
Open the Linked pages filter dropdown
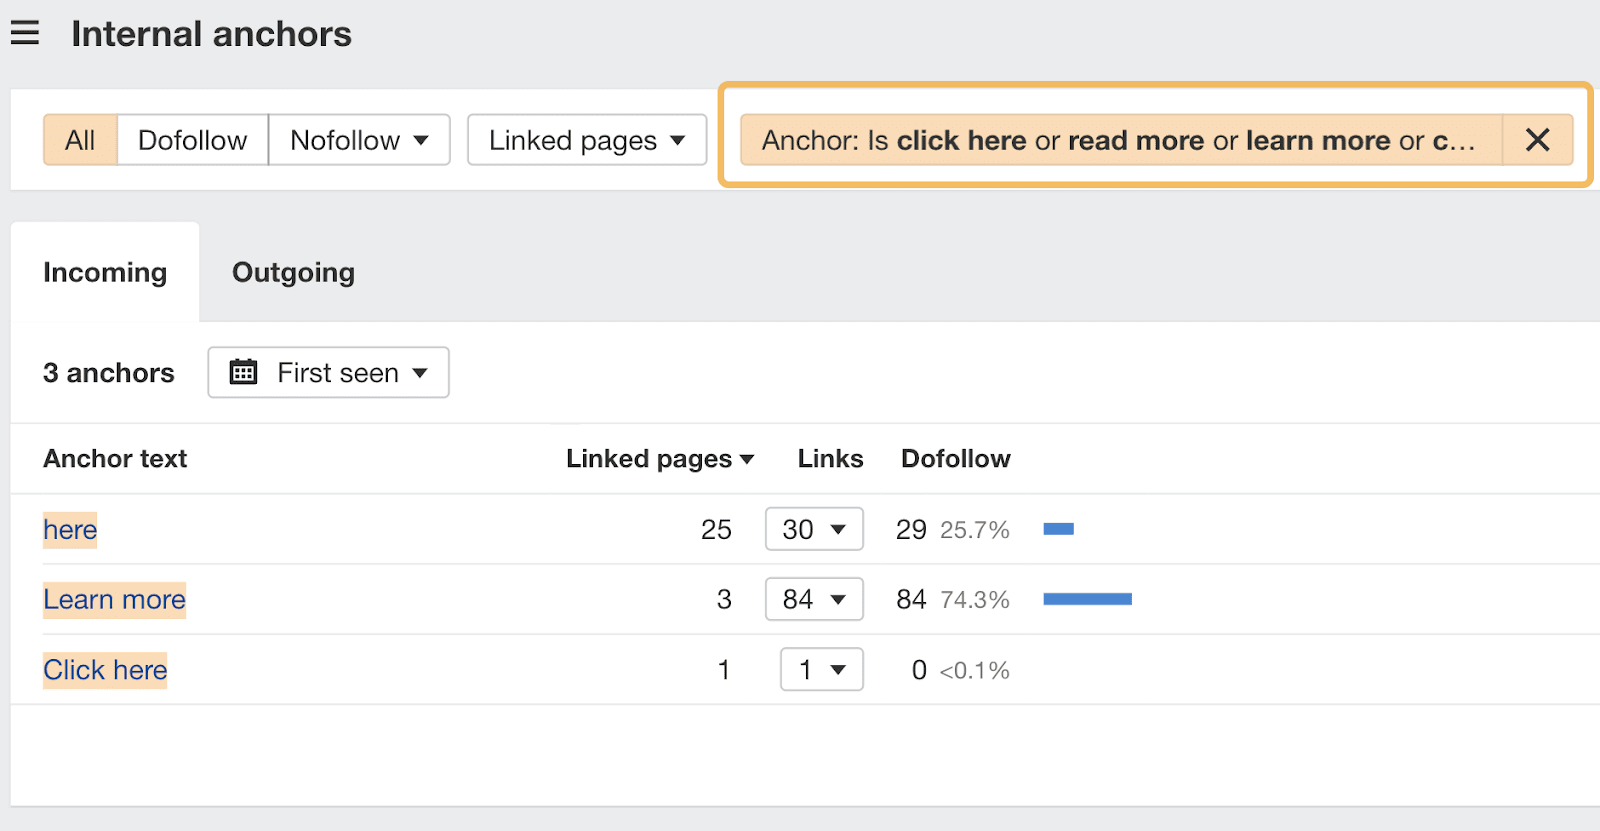[586, 140]
